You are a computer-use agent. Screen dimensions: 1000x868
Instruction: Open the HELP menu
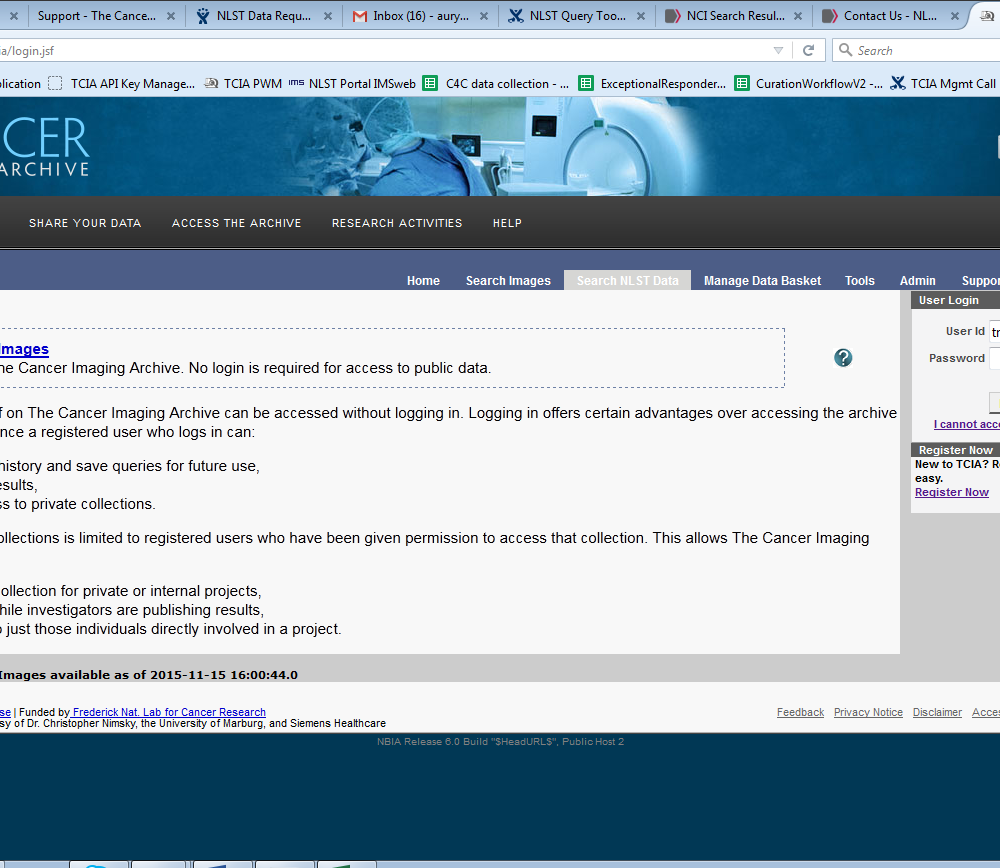(x=507, y=223)
